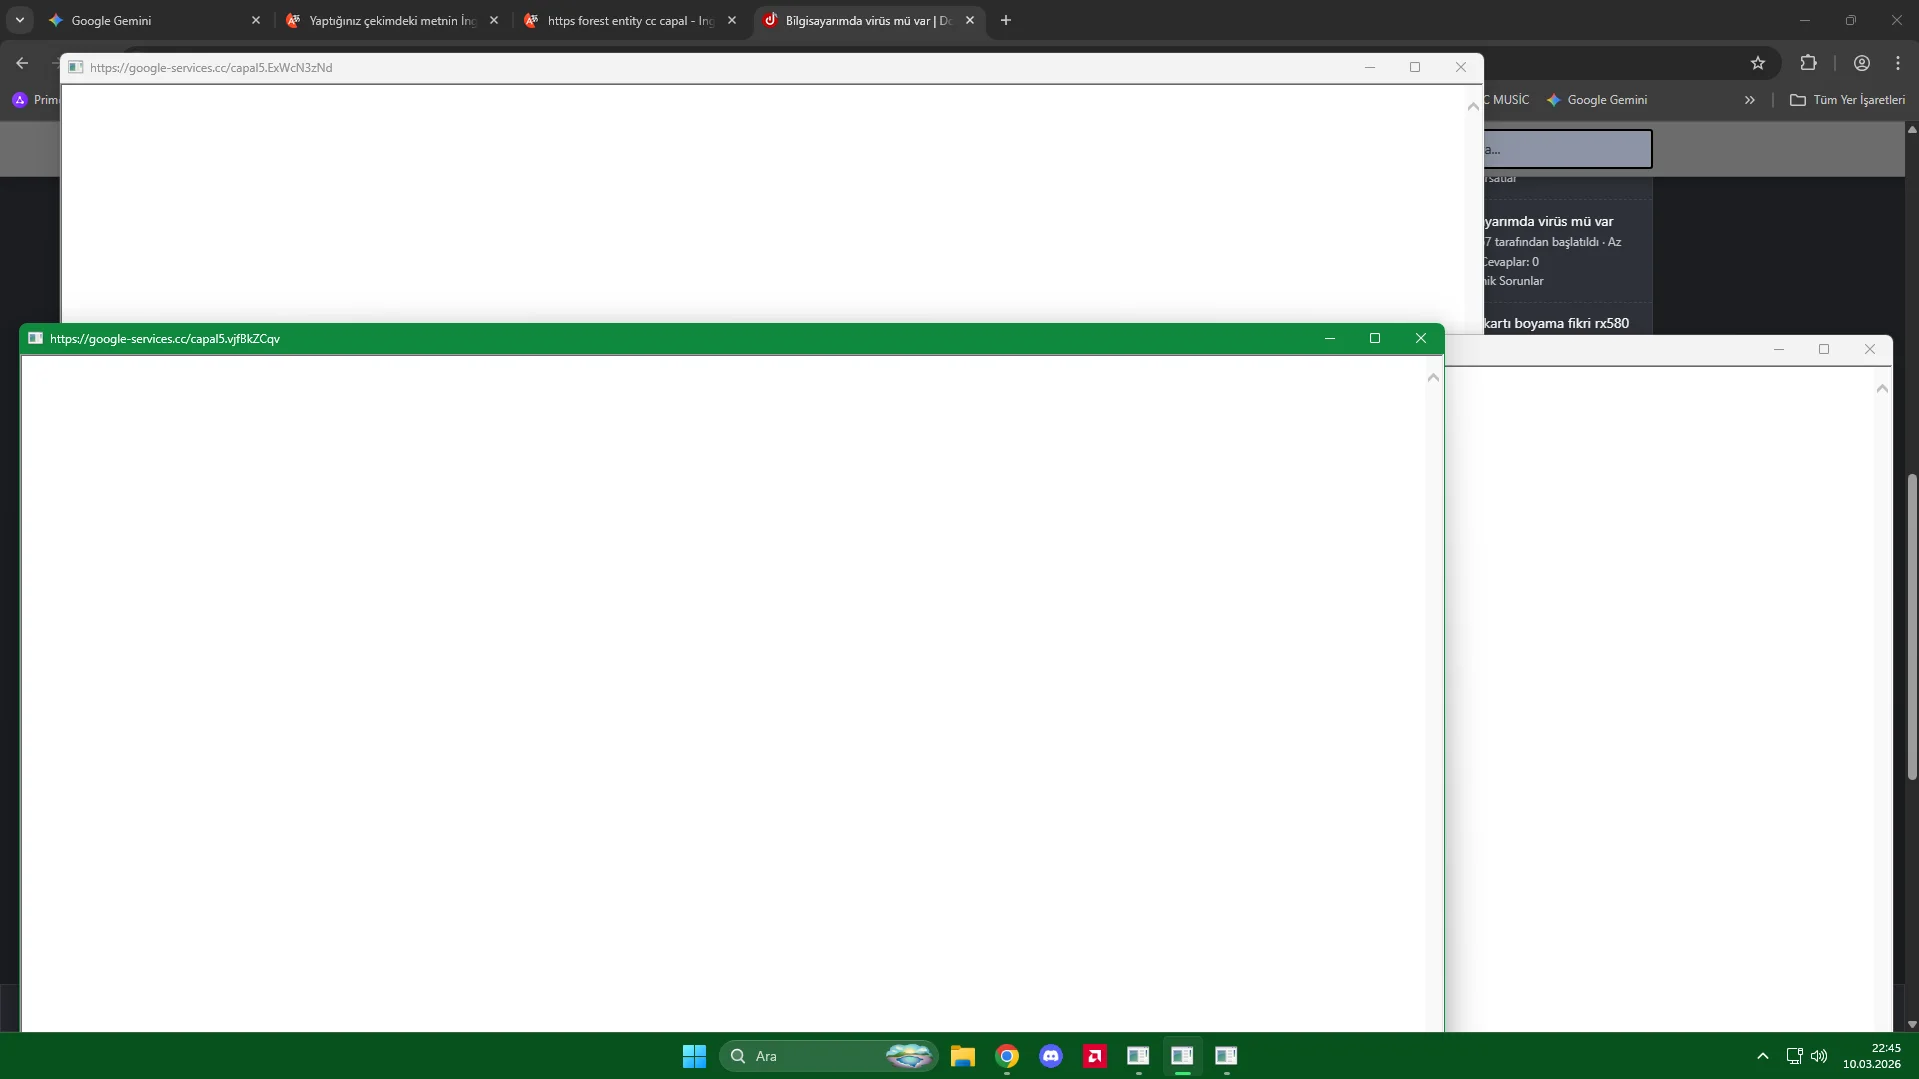The height and width of the screenshot is (1079, 1919).
Task: Open the Chrome three-dot menu
Action: pyautogui.click(x=1898, y=63)
